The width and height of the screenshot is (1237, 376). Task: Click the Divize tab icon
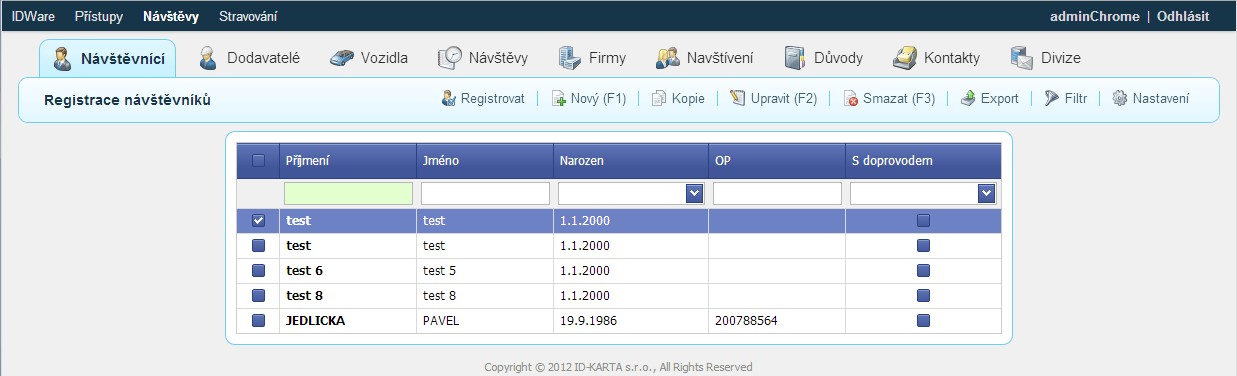pyautogui.click(x=1022, y=58)
